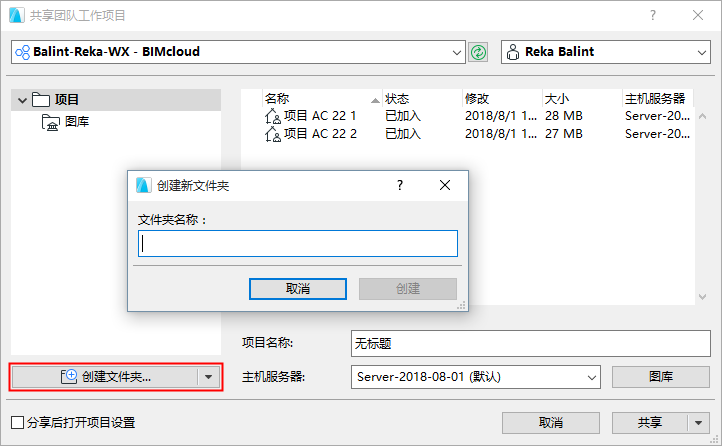Click the 修改 column header
This screenshot has height=446, width=722.
pos(502,98)
